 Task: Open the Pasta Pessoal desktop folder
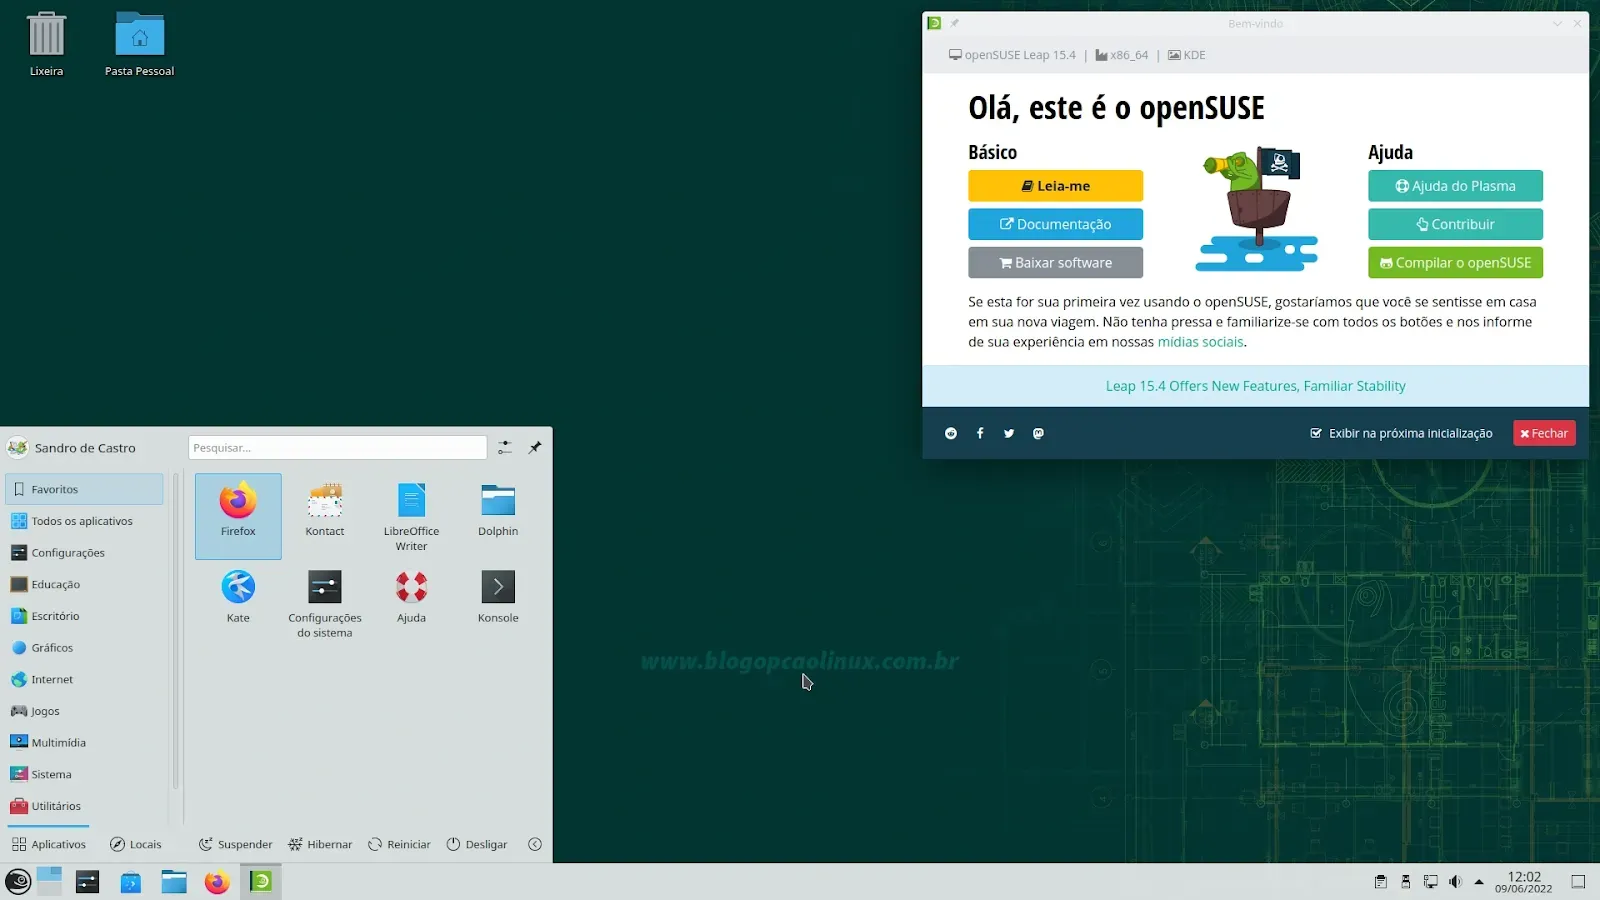[x=140, y=44]
